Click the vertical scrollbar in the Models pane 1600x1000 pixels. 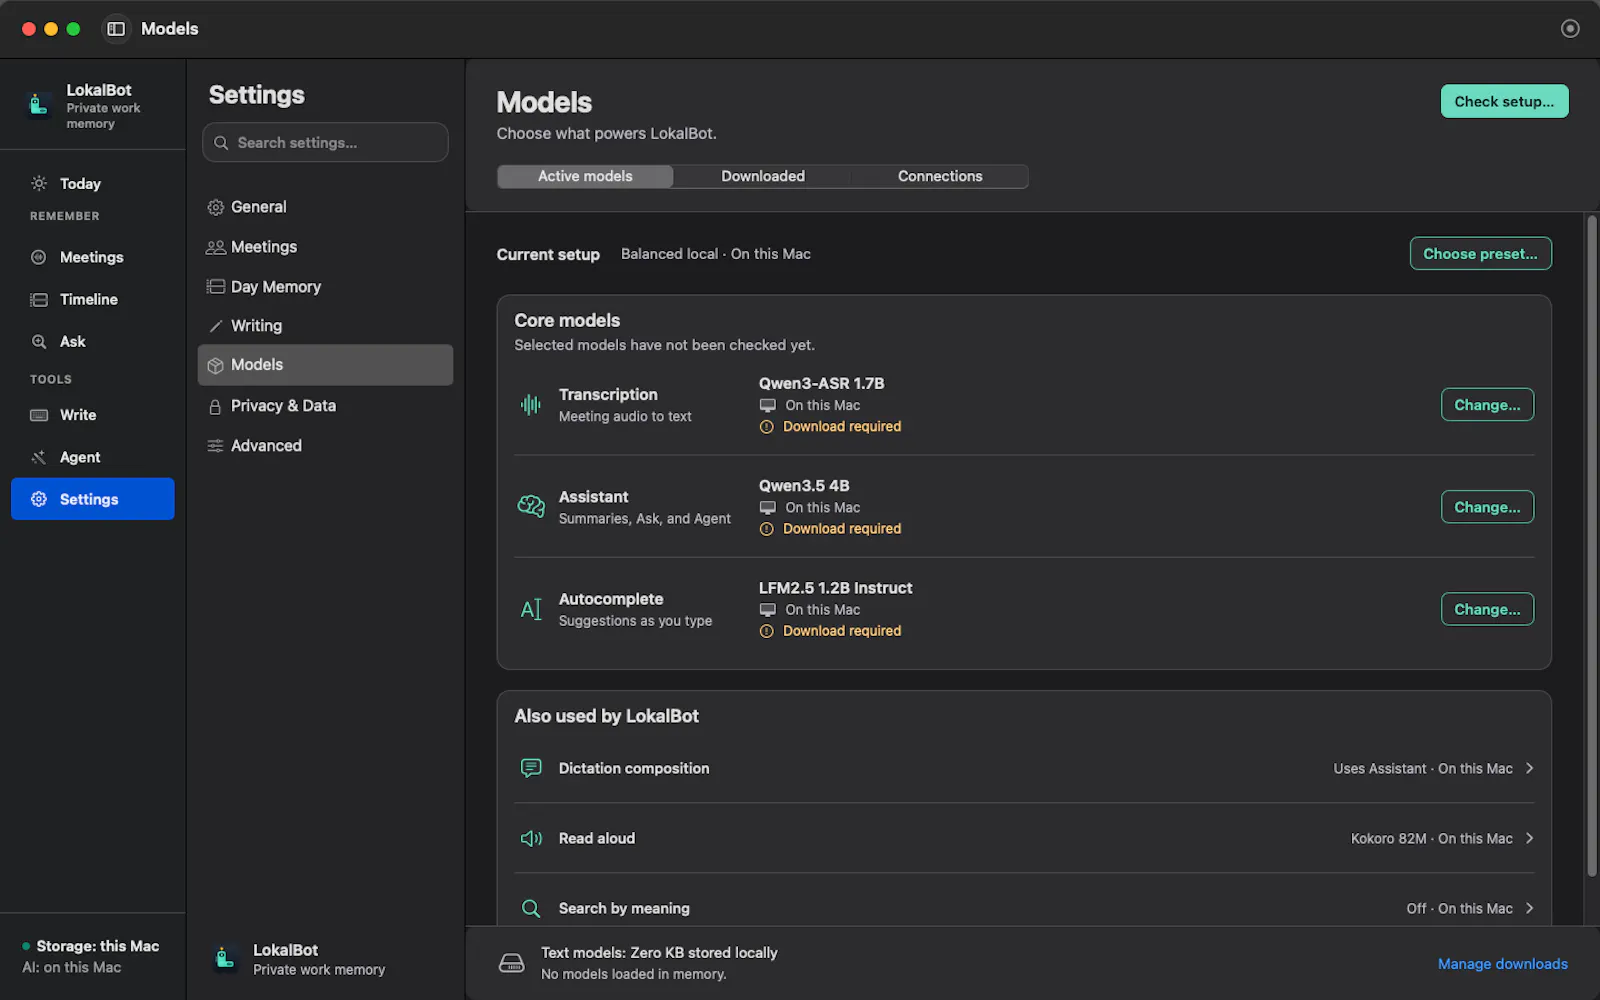[1592, 545]
